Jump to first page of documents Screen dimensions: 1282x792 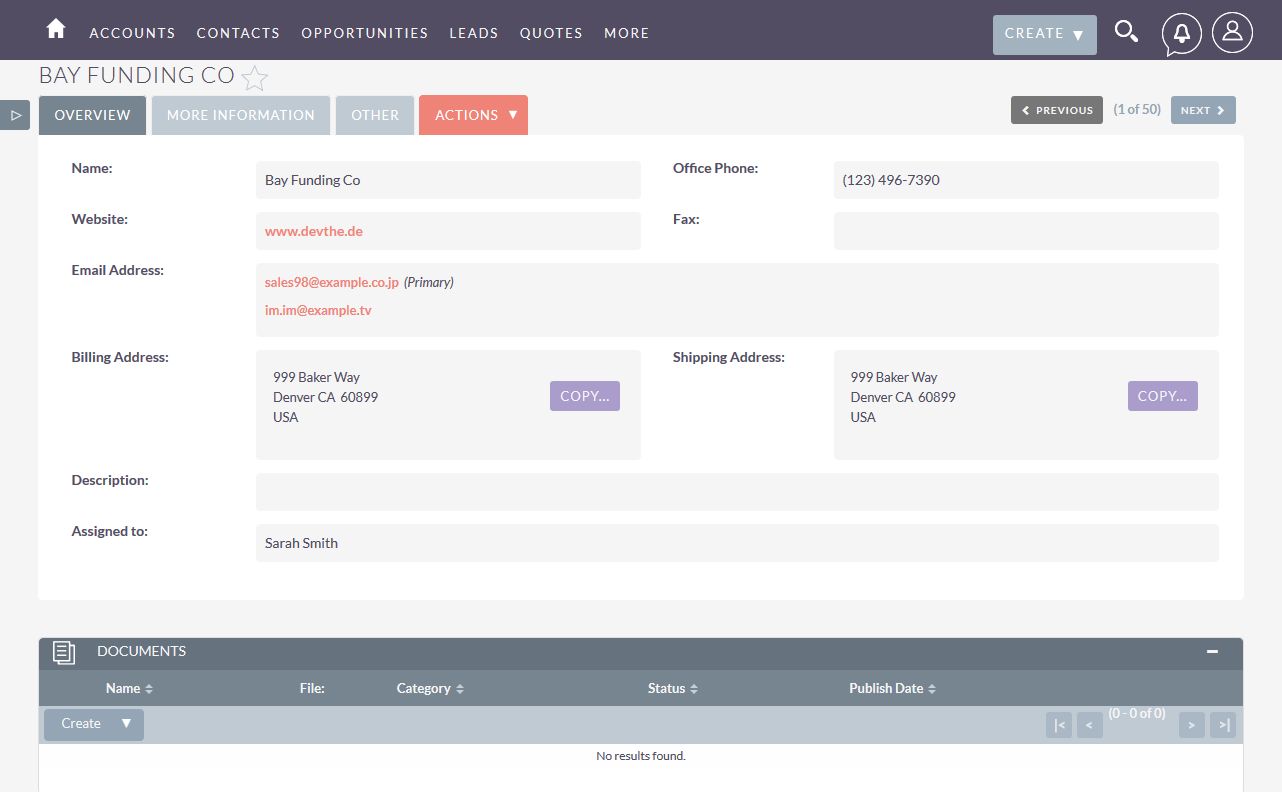(1058, 725)
